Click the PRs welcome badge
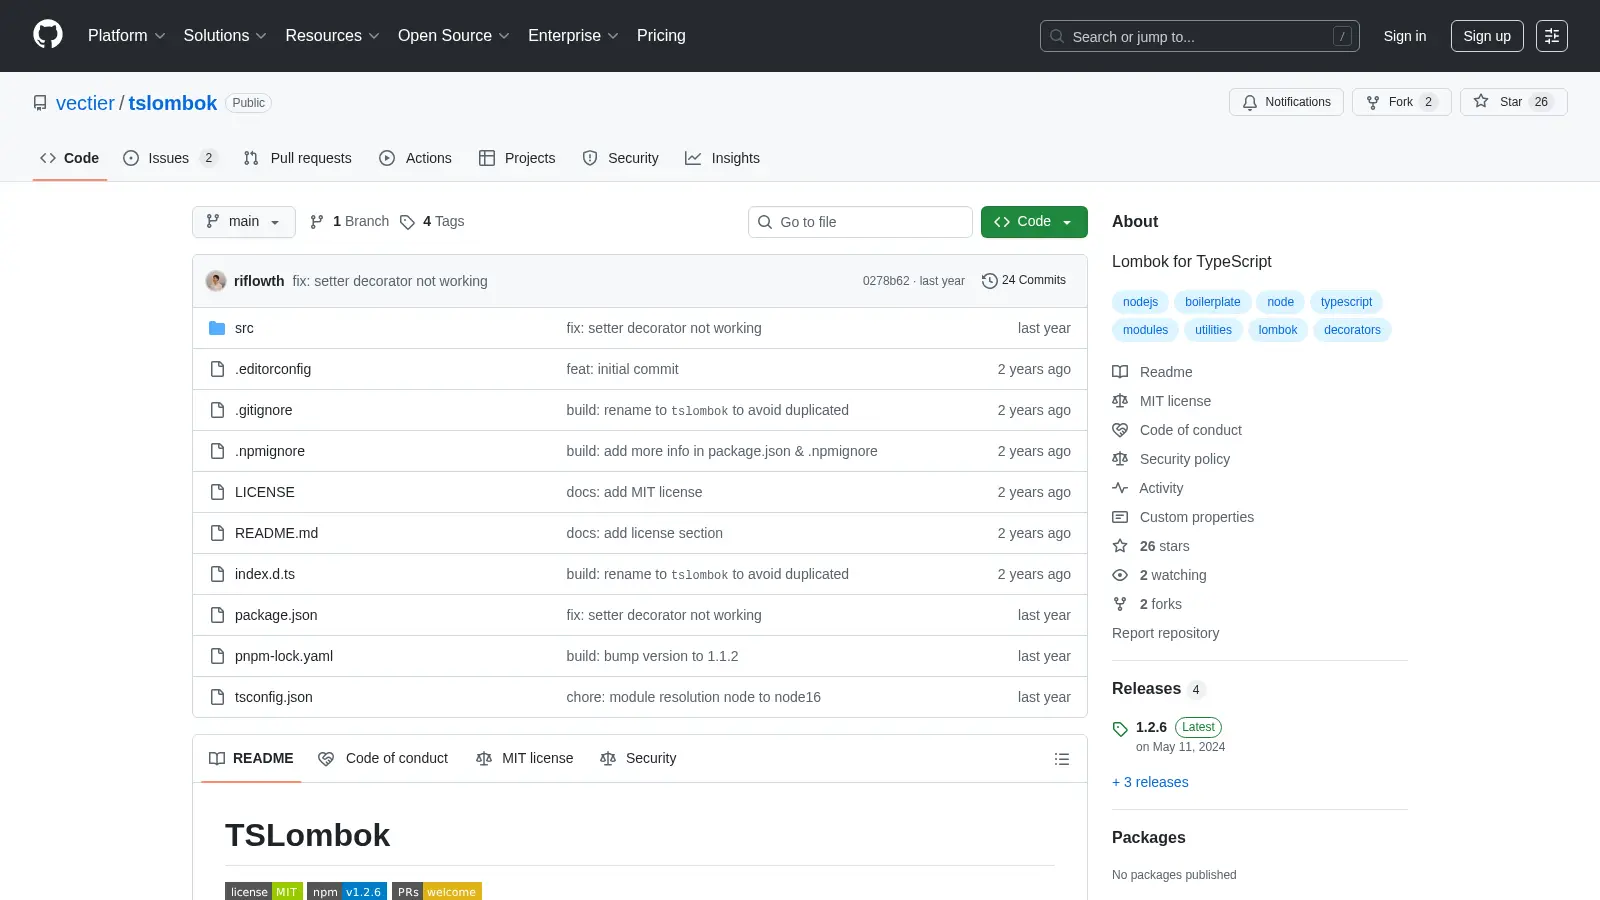 [x=437, y=891]
